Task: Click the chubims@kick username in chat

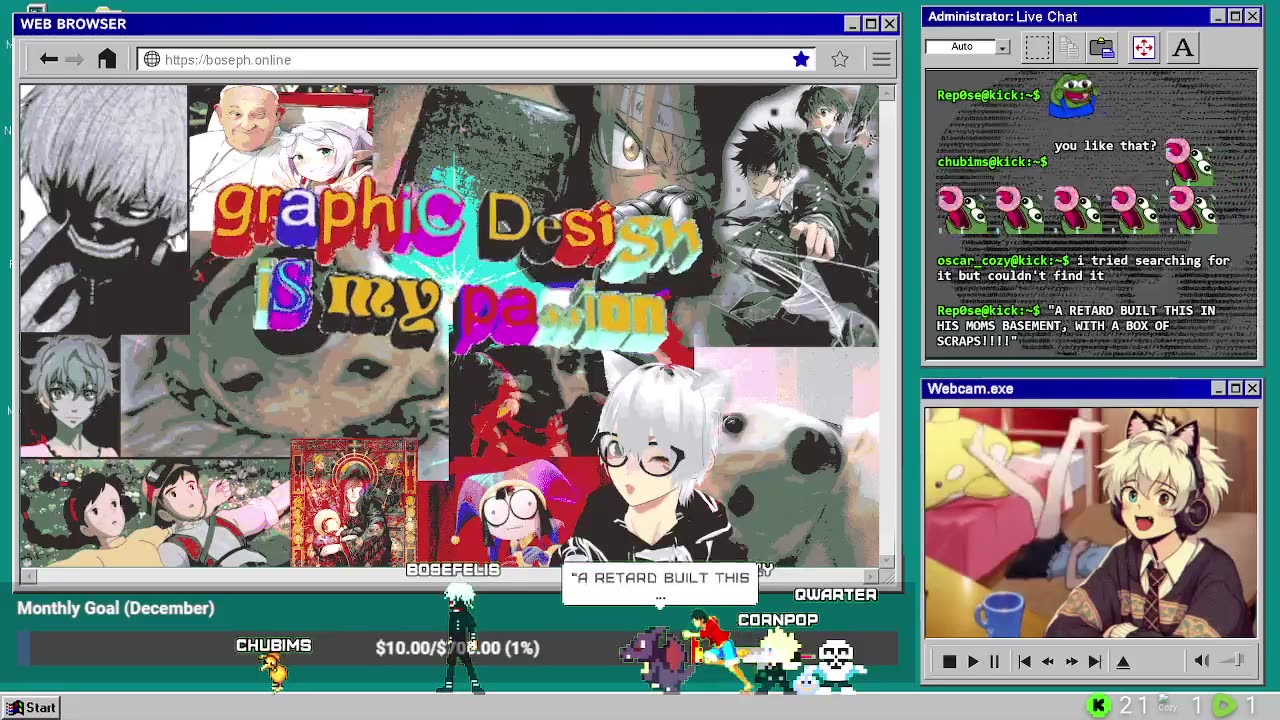Action: [992, 162]
